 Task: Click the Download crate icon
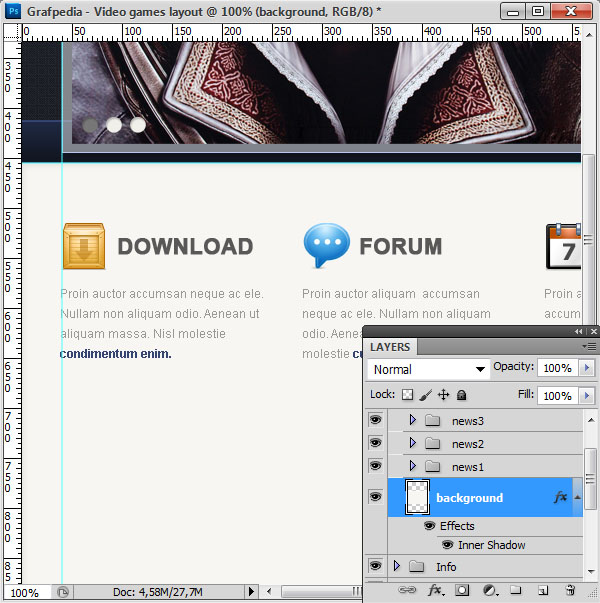click(x=84, y=246)
